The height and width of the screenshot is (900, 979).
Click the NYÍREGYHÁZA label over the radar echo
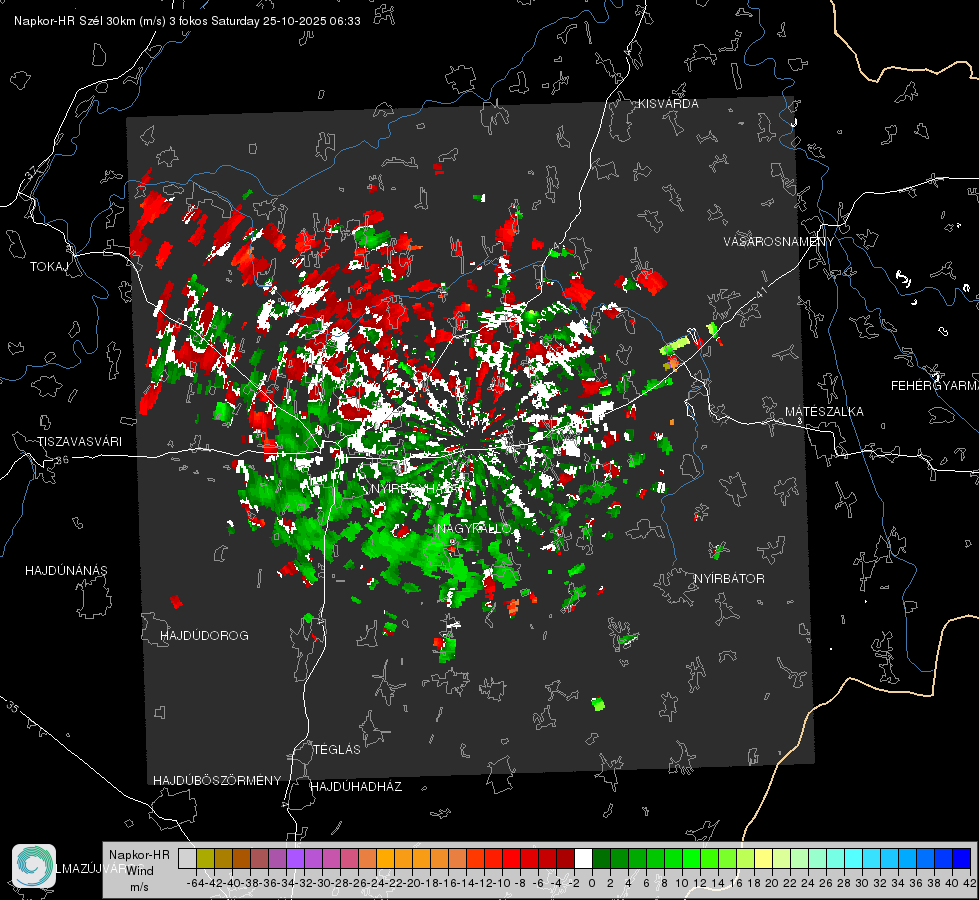pos(416,488)
